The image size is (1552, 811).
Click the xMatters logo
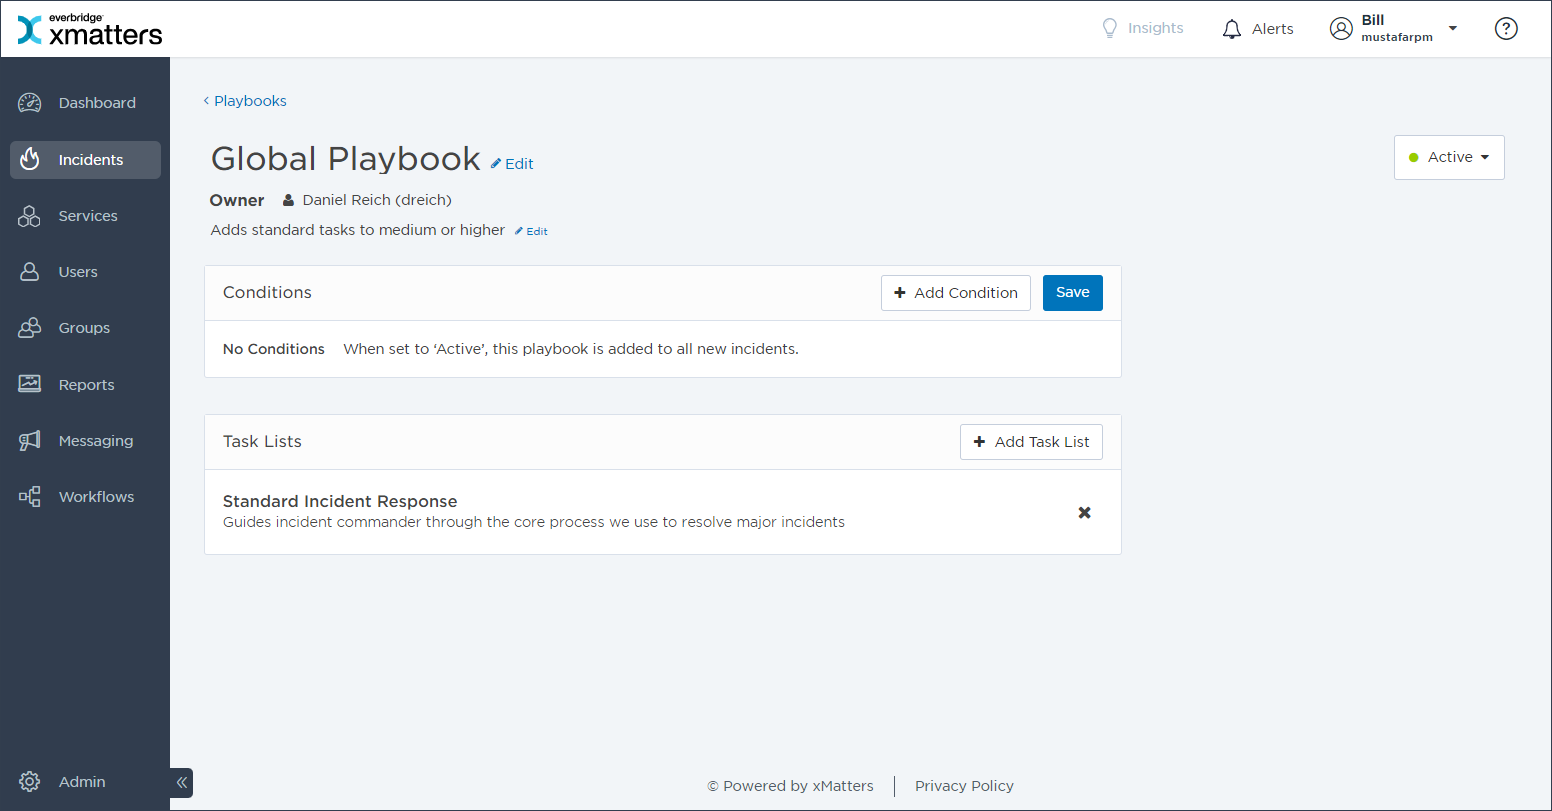click(x=91, y=29)
